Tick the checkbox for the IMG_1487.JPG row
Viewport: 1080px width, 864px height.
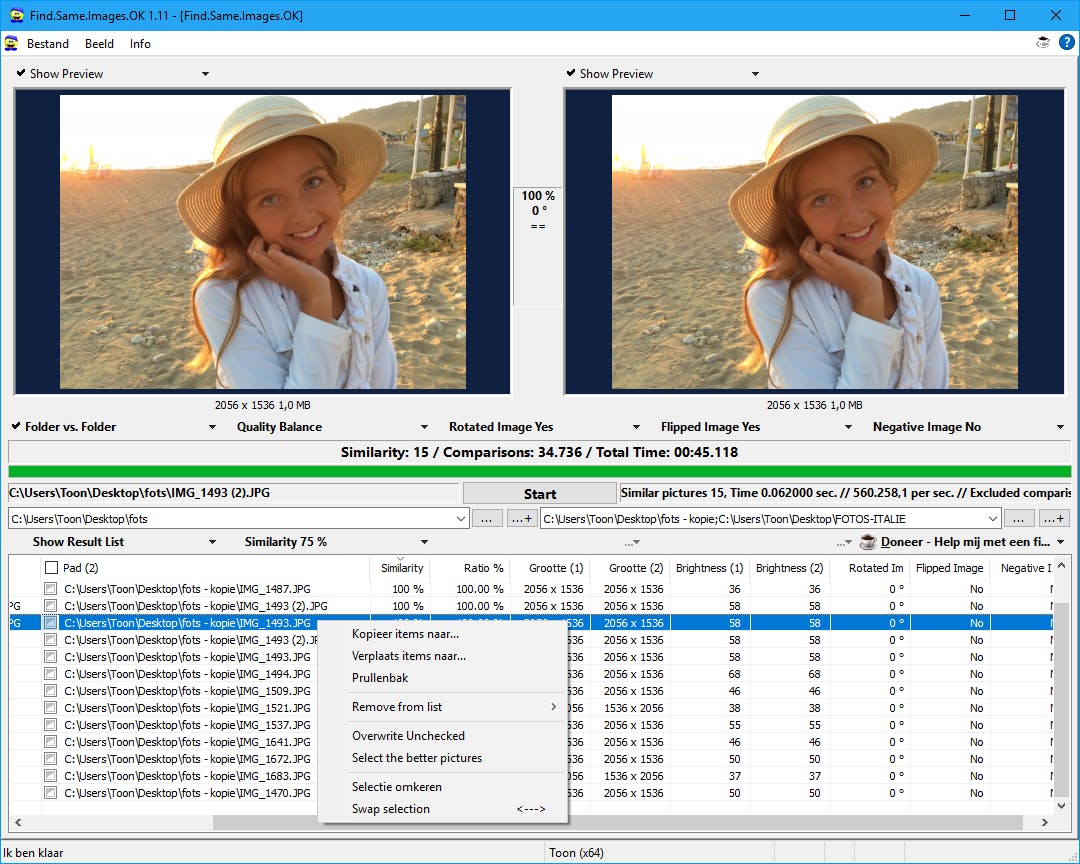(x=51, y=589)
